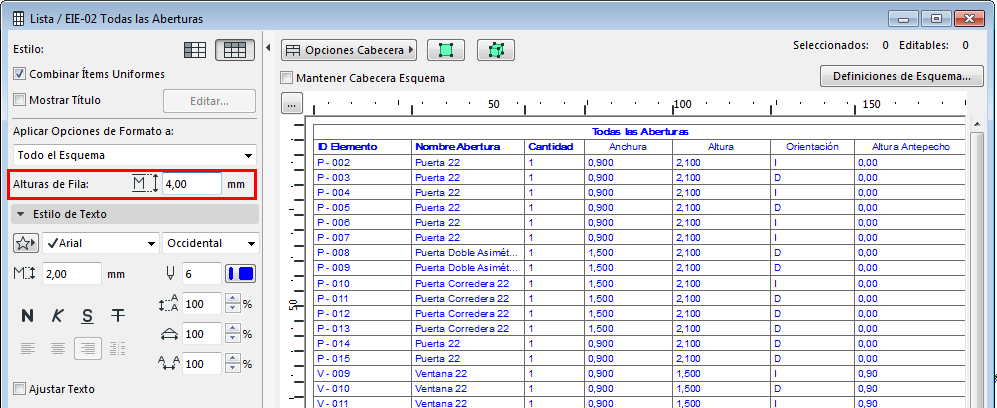Enable Mostrar Título checkbox
The height and width of the screenshot is (408, 997).
[x=20, y=100]
